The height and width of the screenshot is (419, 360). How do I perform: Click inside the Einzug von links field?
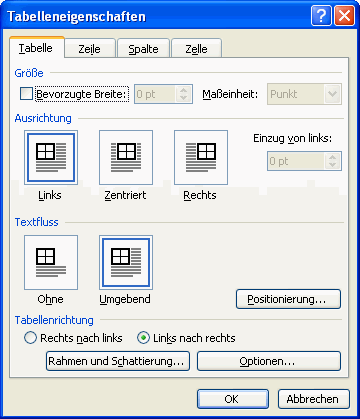pyautogui.click(x=296, y=161)
